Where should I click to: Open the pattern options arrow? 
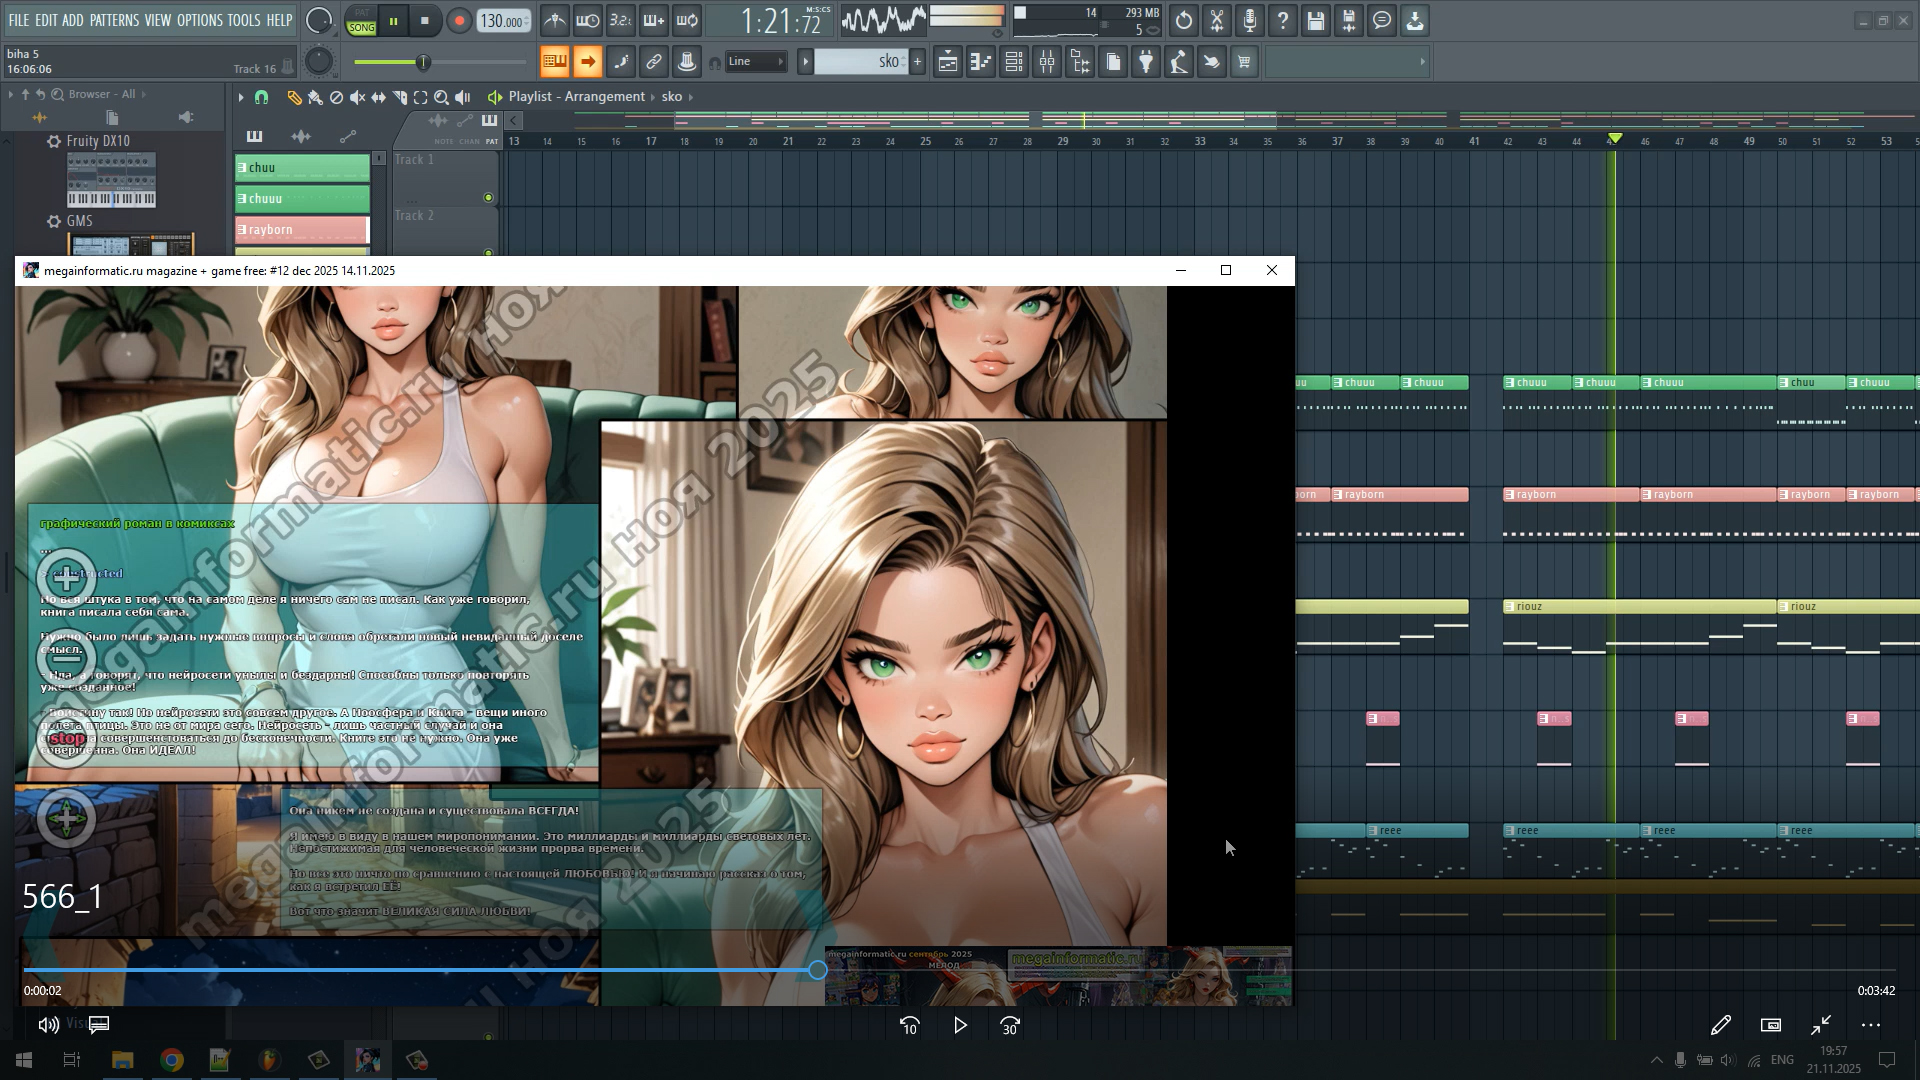pyautogui.click(x=805, y=62)
